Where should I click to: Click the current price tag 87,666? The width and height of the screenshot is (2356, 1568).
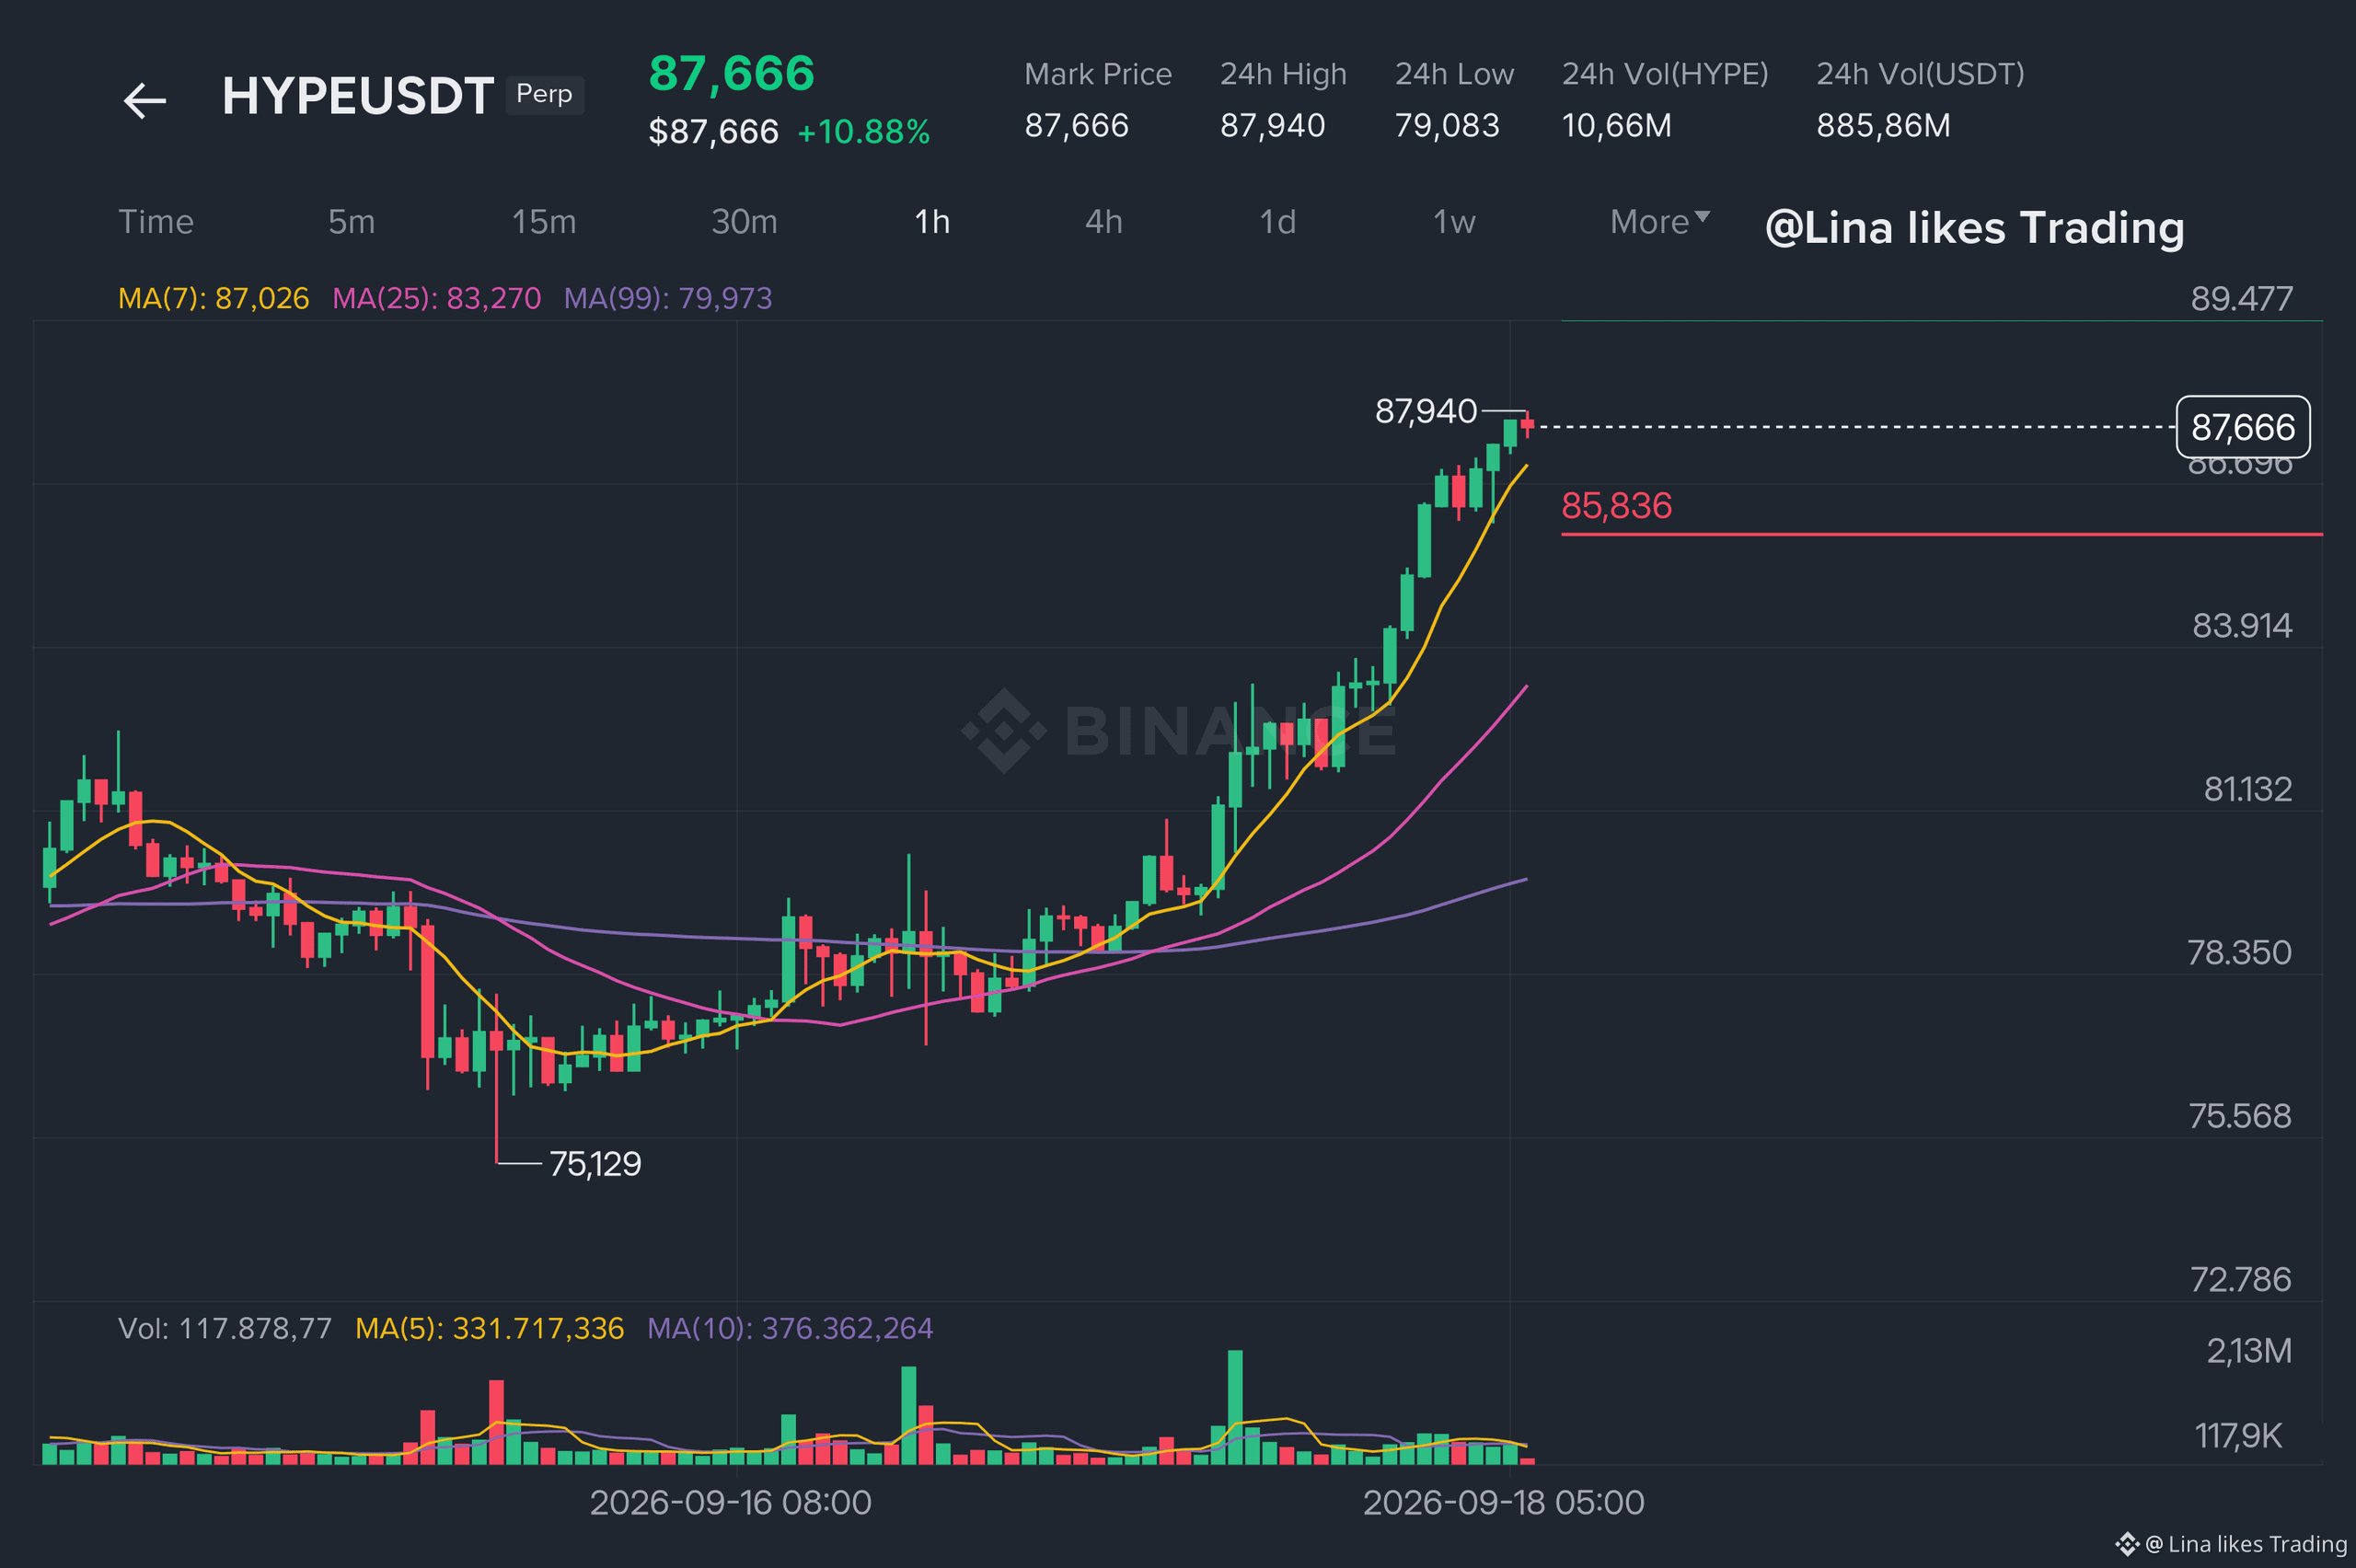[x=2243, y=428]
